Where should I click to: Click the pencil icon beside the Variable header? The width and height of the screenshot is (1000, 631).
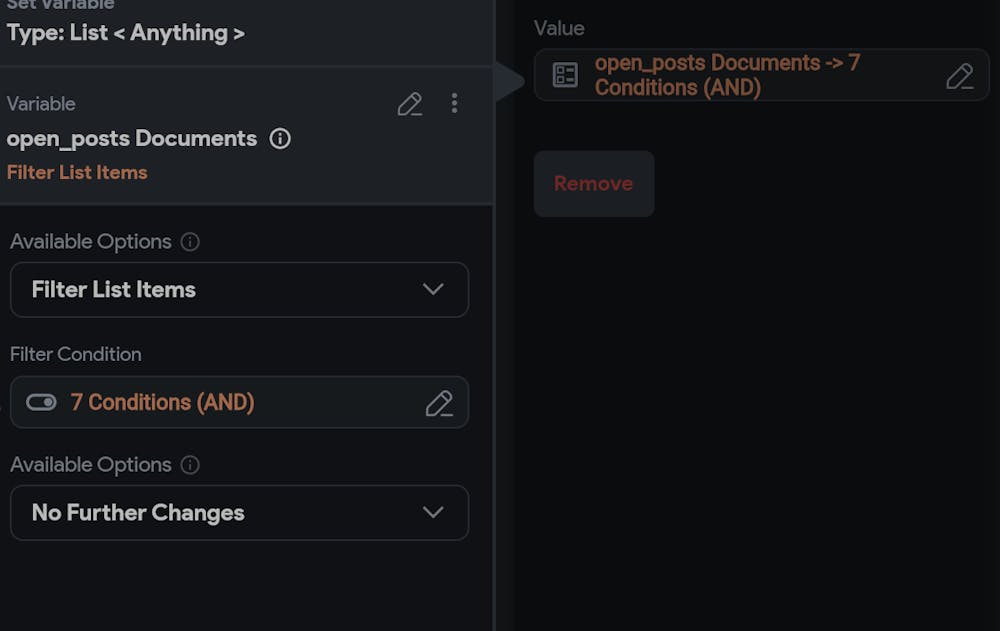tap(409, 103)
